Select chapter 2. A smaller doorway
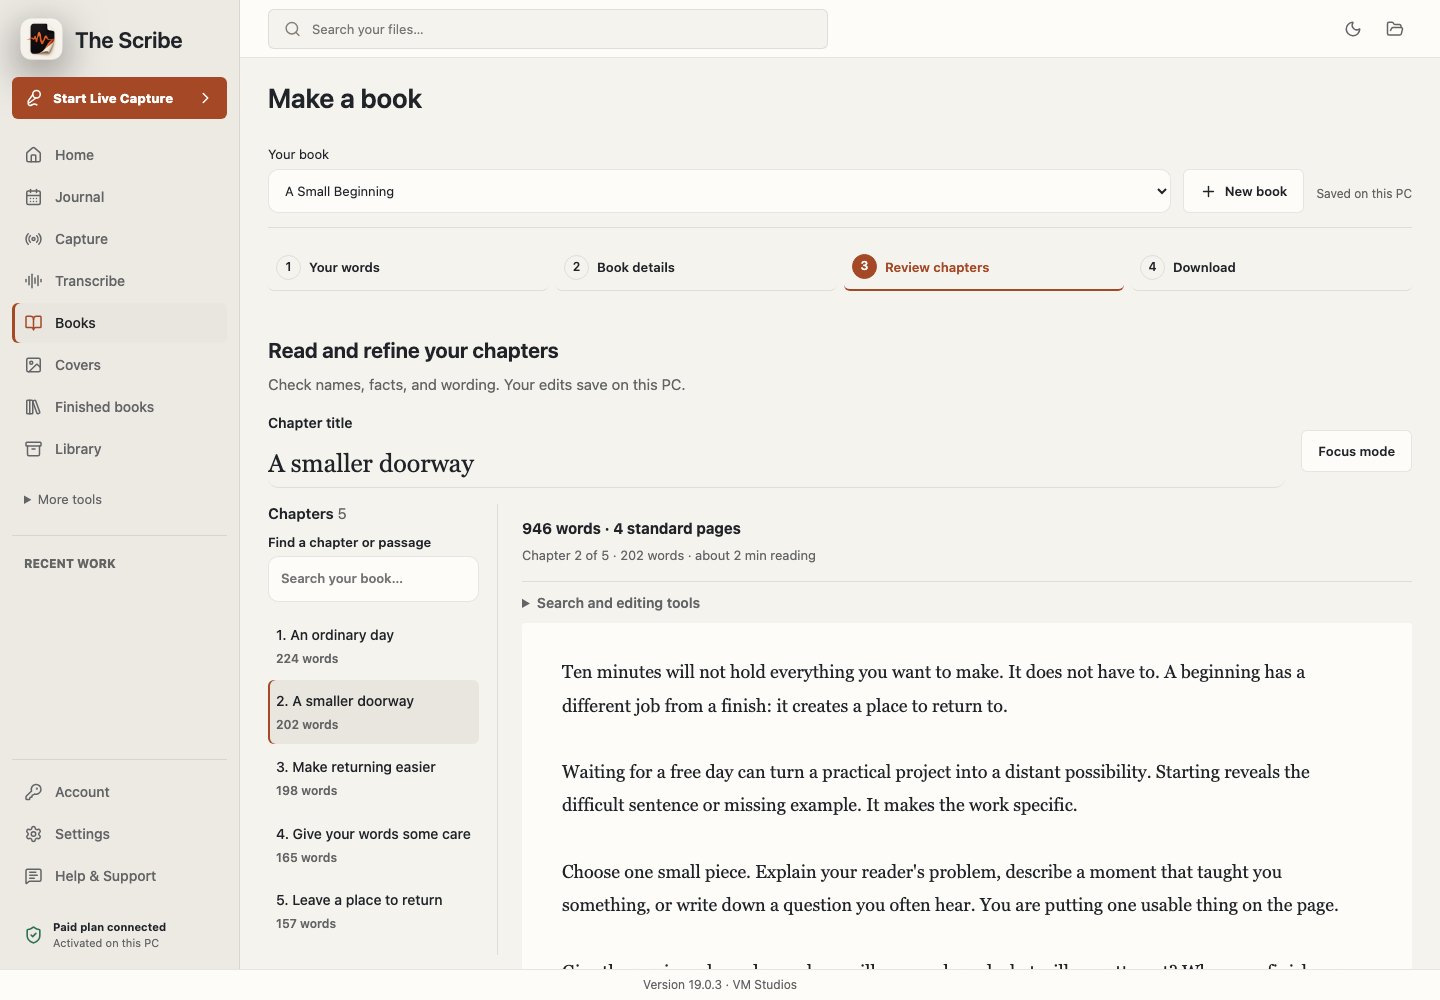The image size is (1440, 1000). 373,712
